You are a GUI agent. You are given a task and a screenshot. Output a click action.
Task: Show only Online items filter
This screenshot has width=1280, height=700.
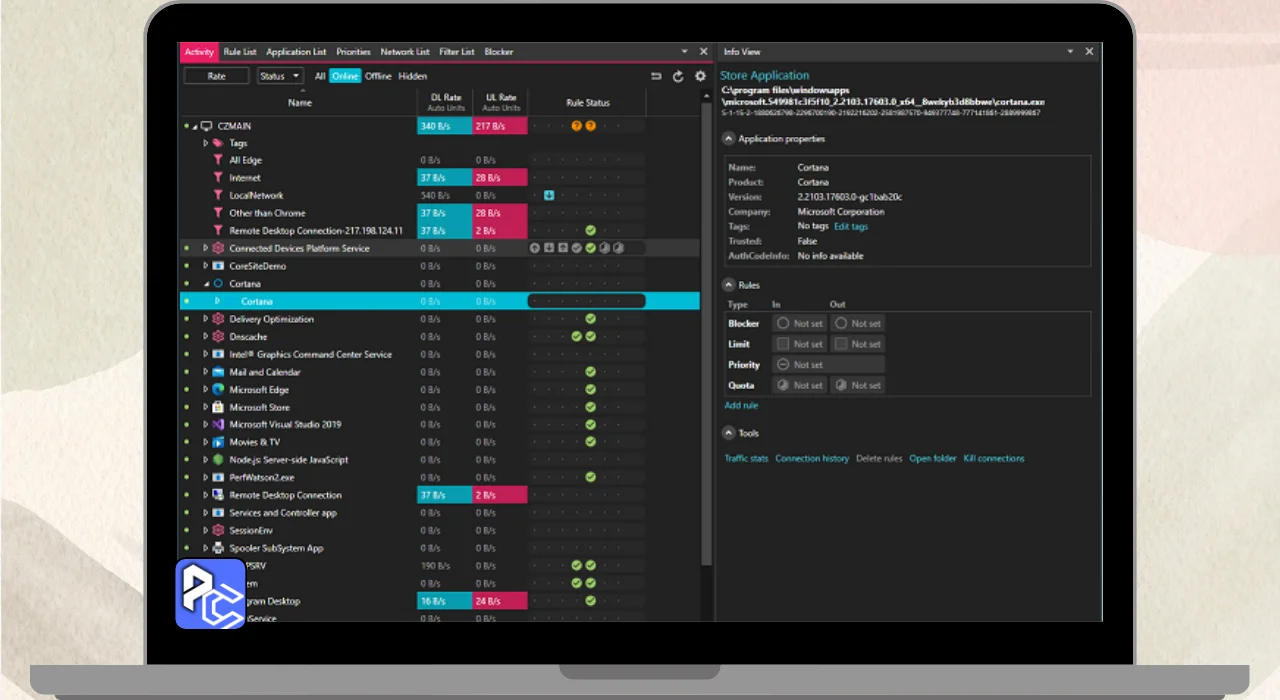[x=345, y=76]
